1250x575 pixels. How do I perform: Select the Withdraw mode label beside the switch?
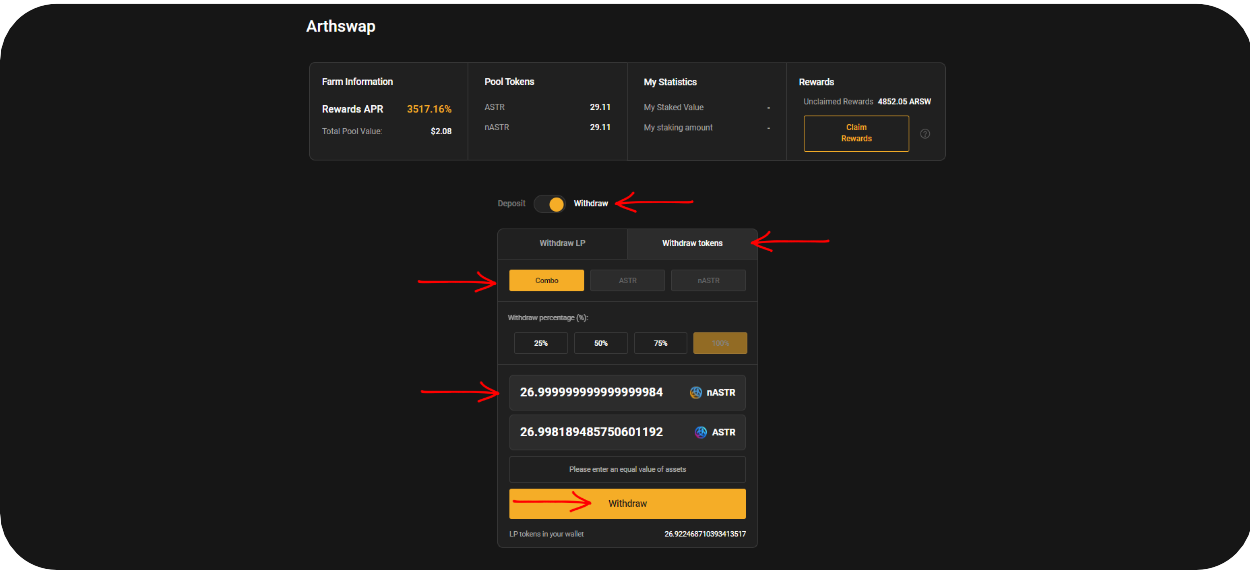pos(590,204)
